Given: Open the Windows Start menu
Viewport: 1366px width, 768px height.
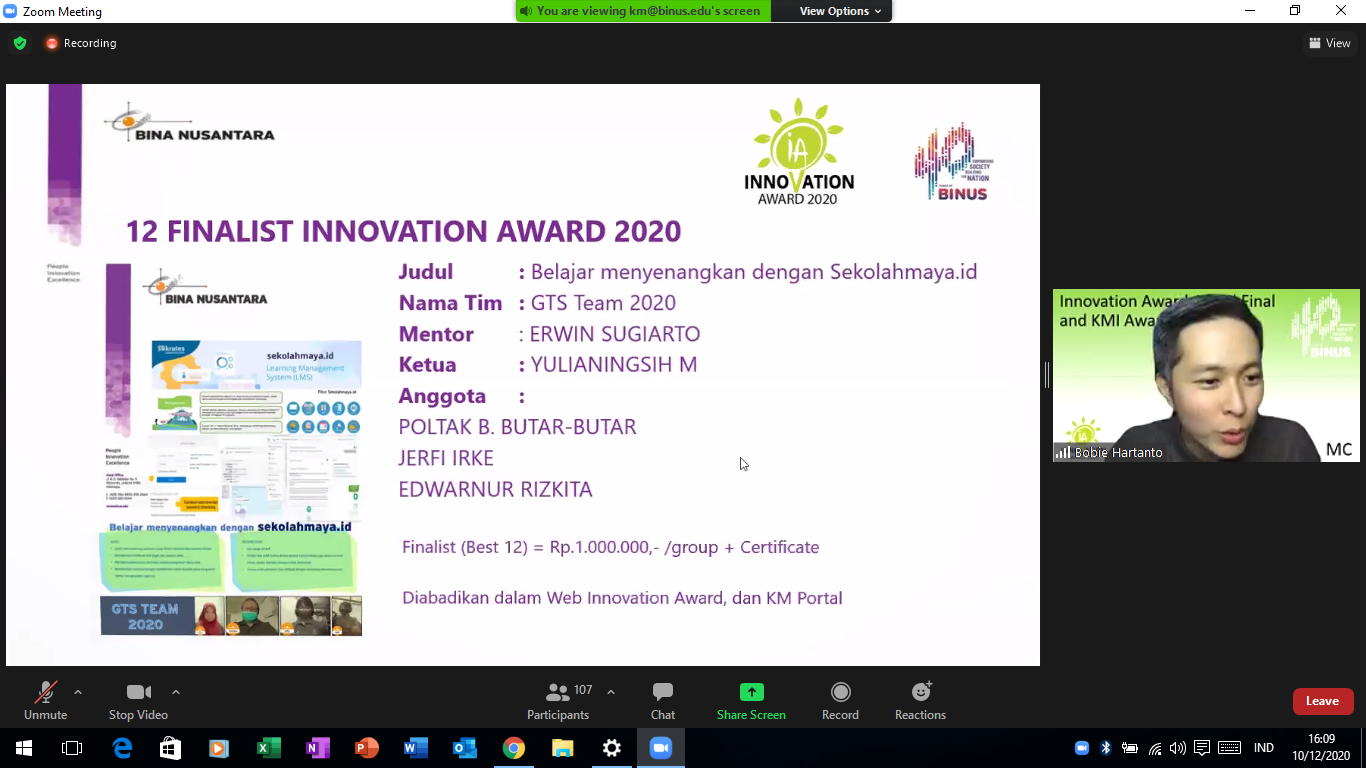Looking at the screenshot, I should pyautogui.click(x=24, y=748).
